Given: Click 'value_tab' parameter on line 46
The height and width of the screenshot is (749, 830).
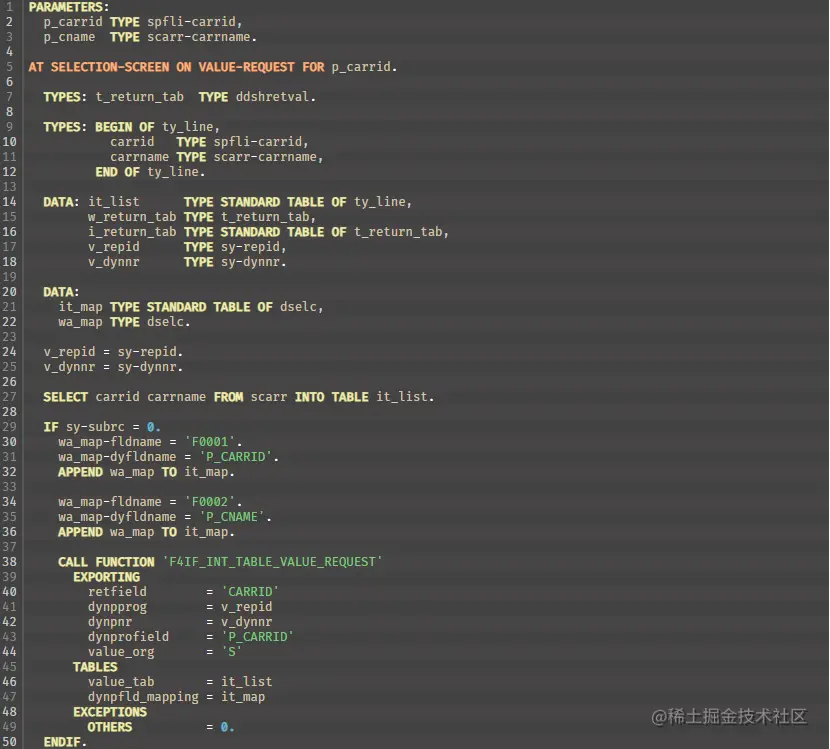Looking at the screenshot, I should pos(121,682).
